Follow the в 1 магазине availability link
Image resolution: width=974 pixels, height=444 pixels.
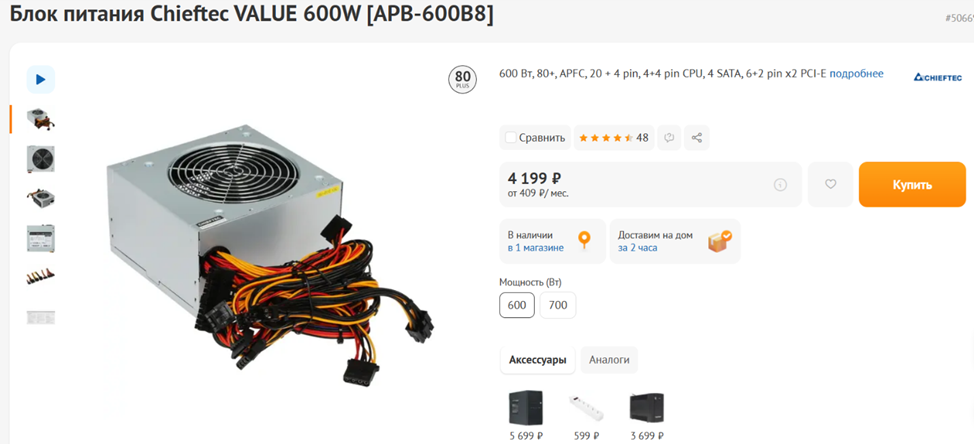coord(535,248)
